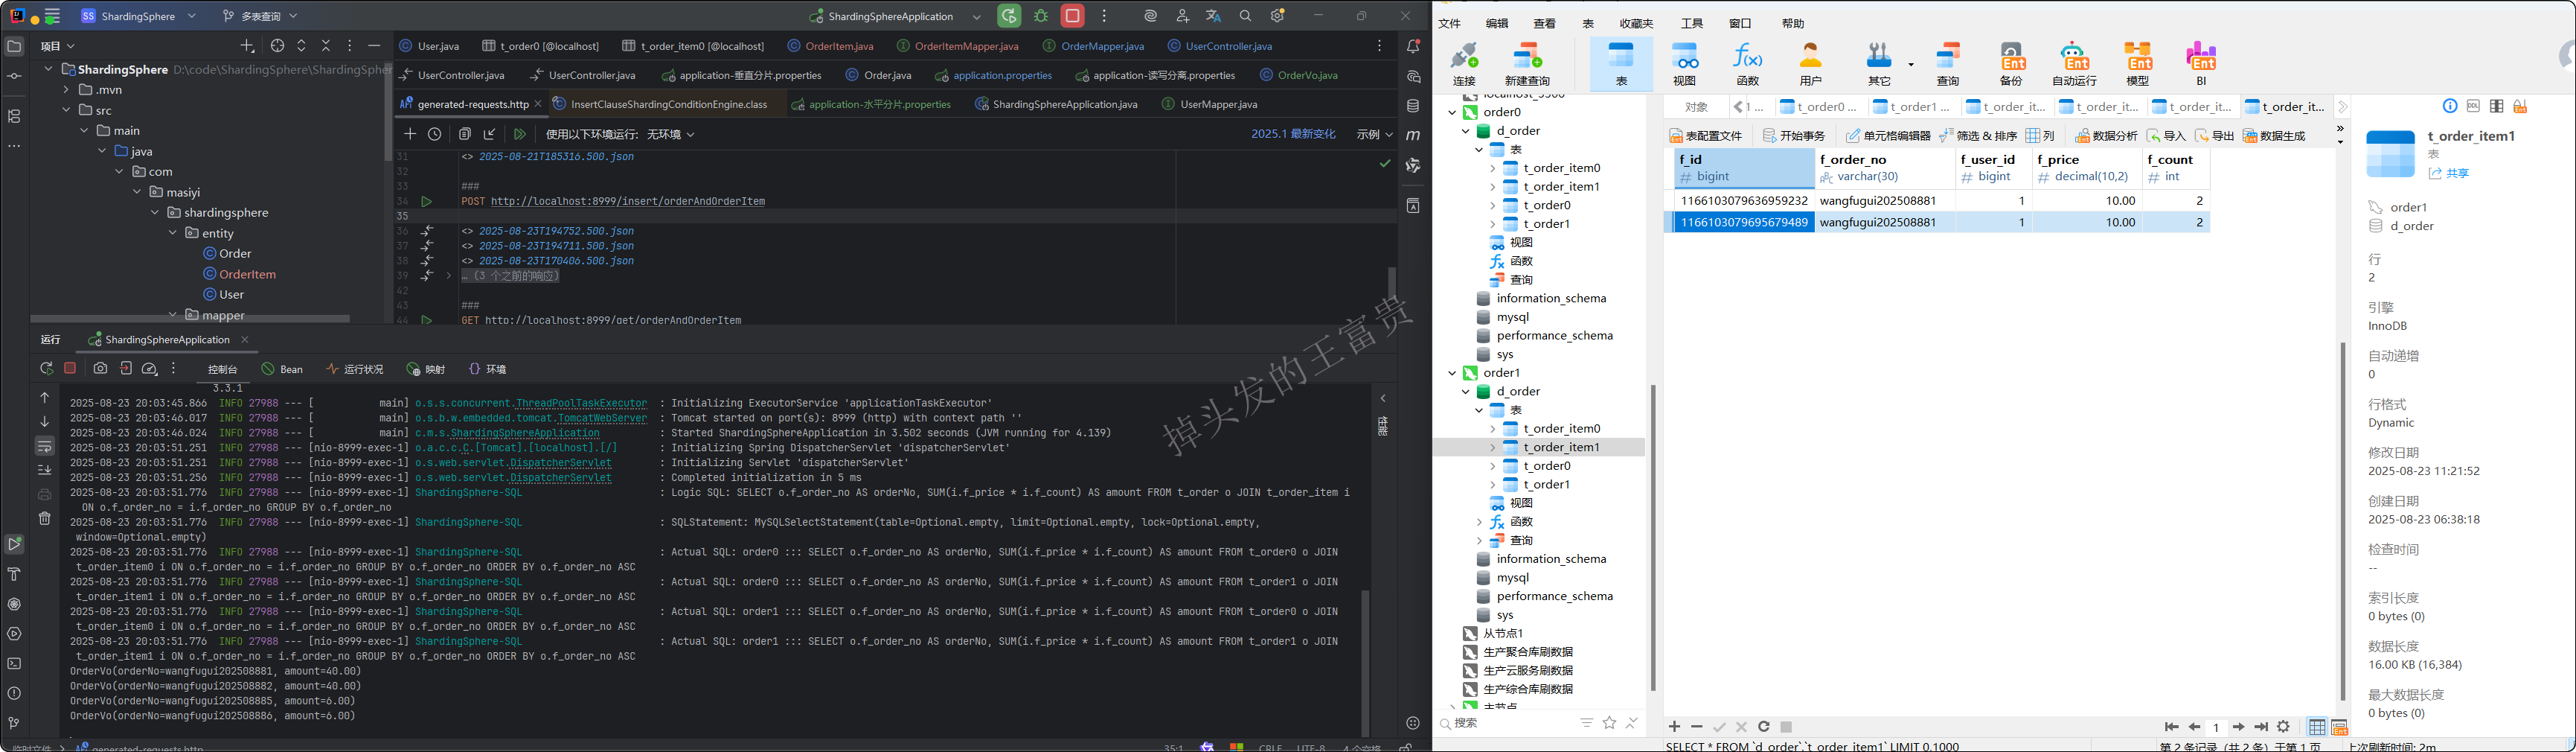This screenshot has height=752, width=2576.
Task: Click 筛选 & 排序 in Navicat
Action: coord(1977,135)
